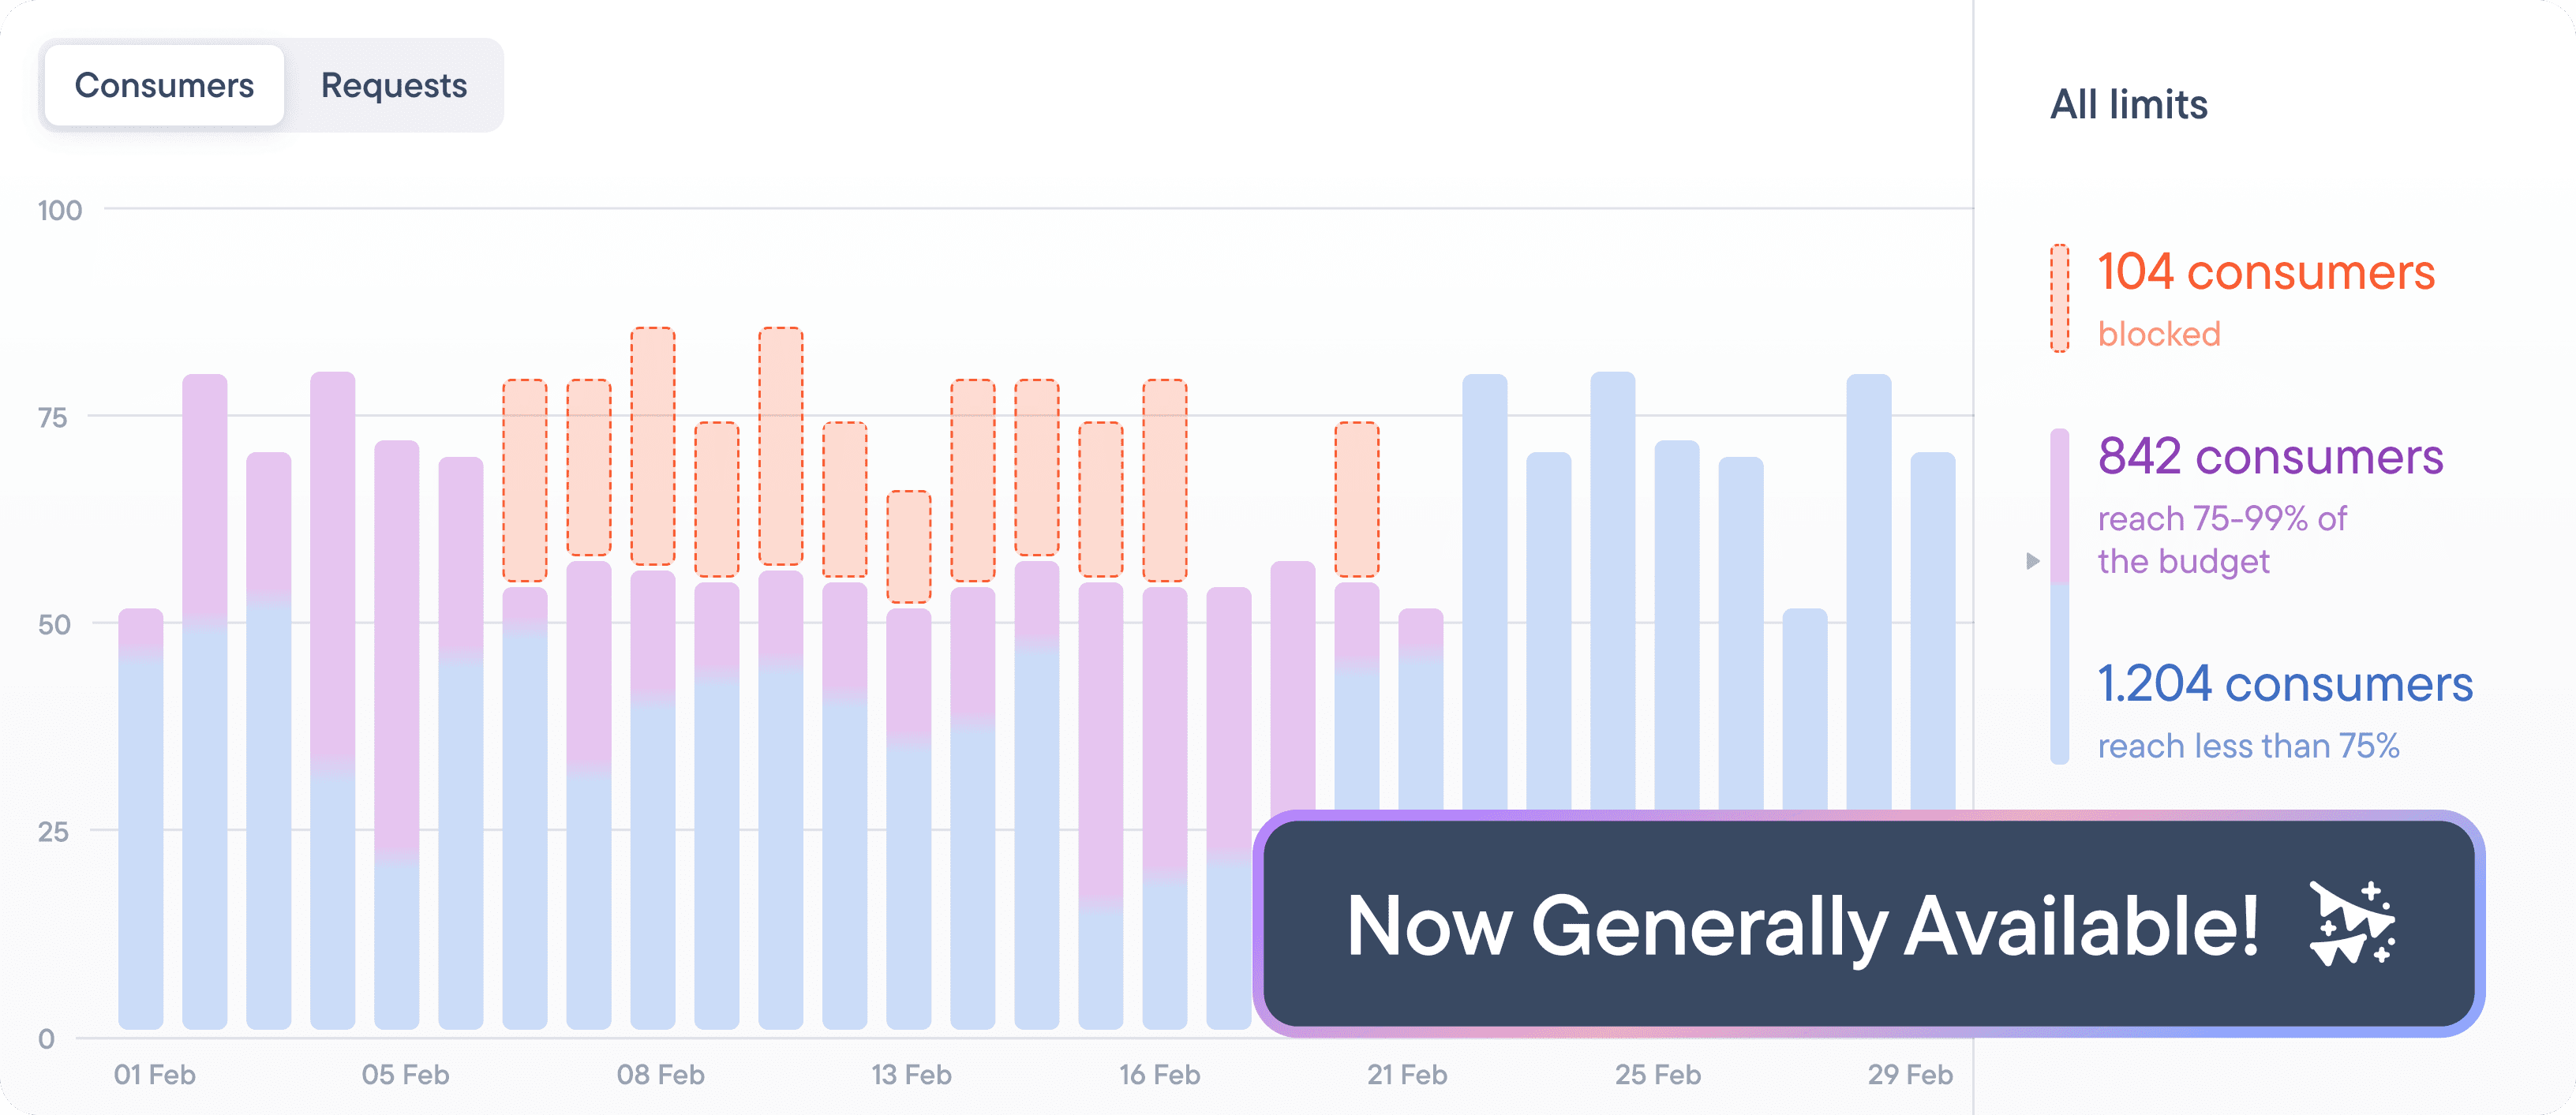Open the Requests tab
The height and width of the screenshot is (1115, 2576).
393,86
